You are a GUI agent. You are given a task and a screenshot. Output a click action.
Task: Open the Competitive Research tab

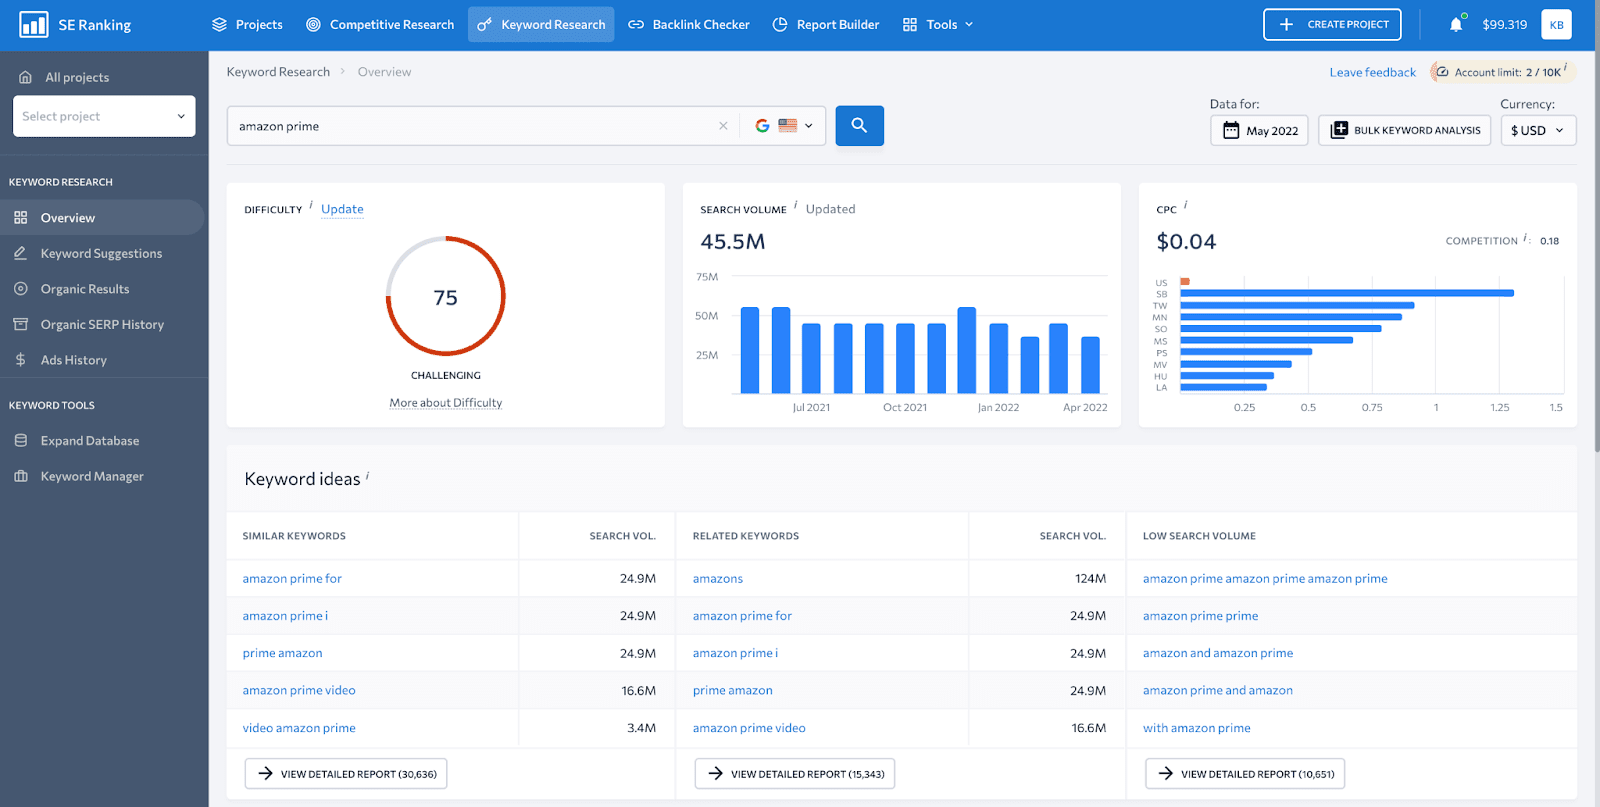380,24
